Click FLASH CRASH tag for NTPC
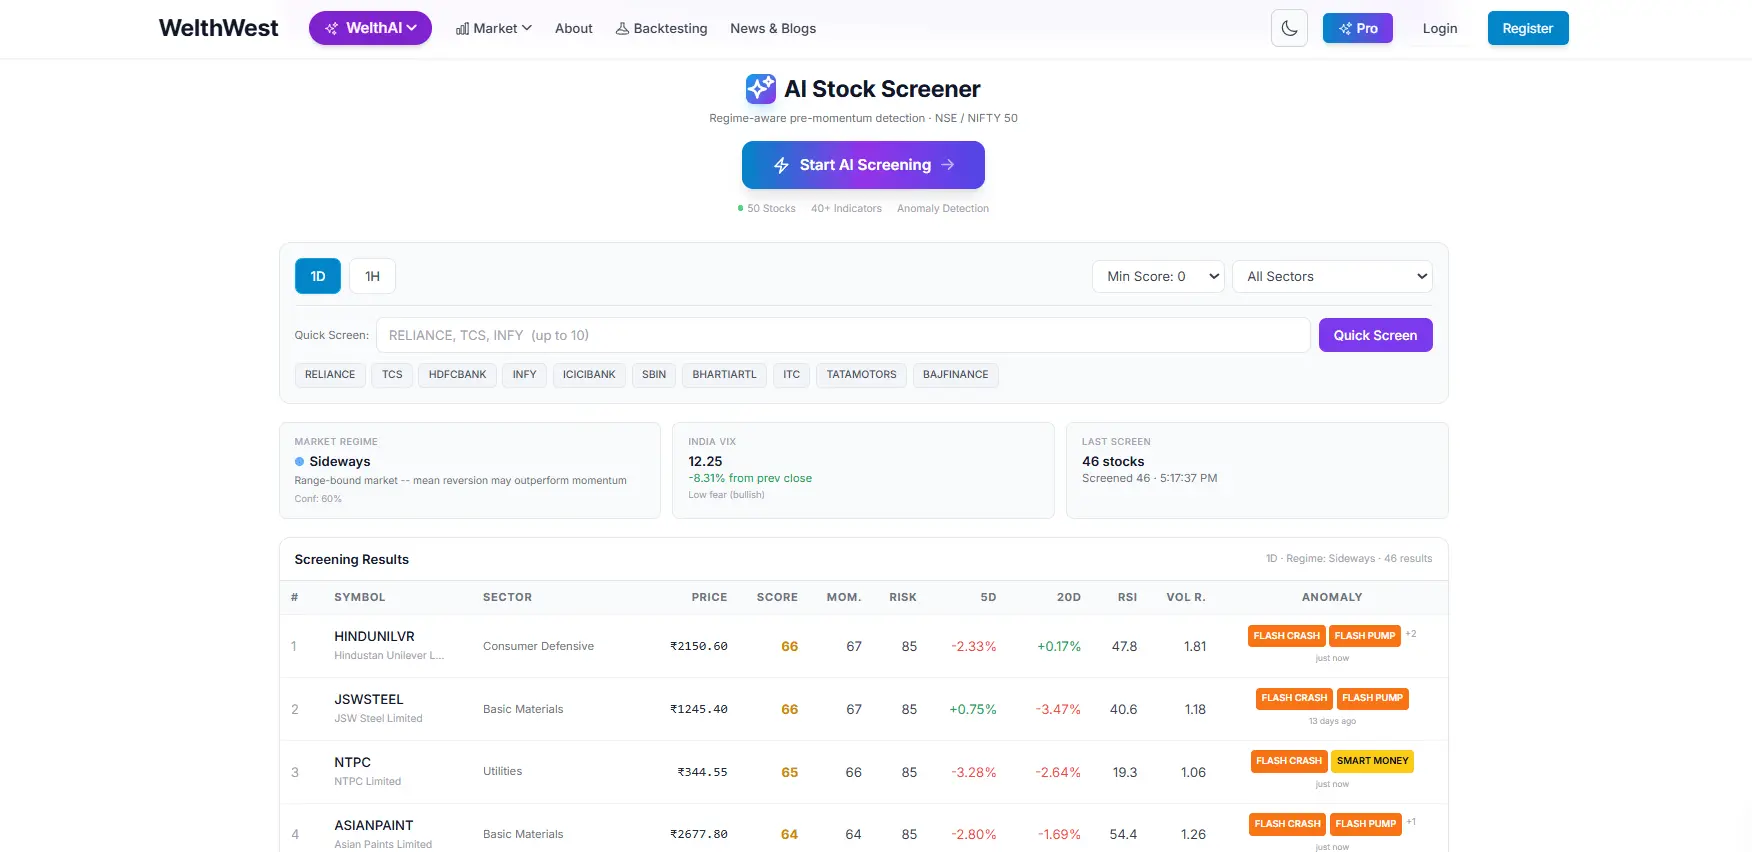 tap(1289, 761)
